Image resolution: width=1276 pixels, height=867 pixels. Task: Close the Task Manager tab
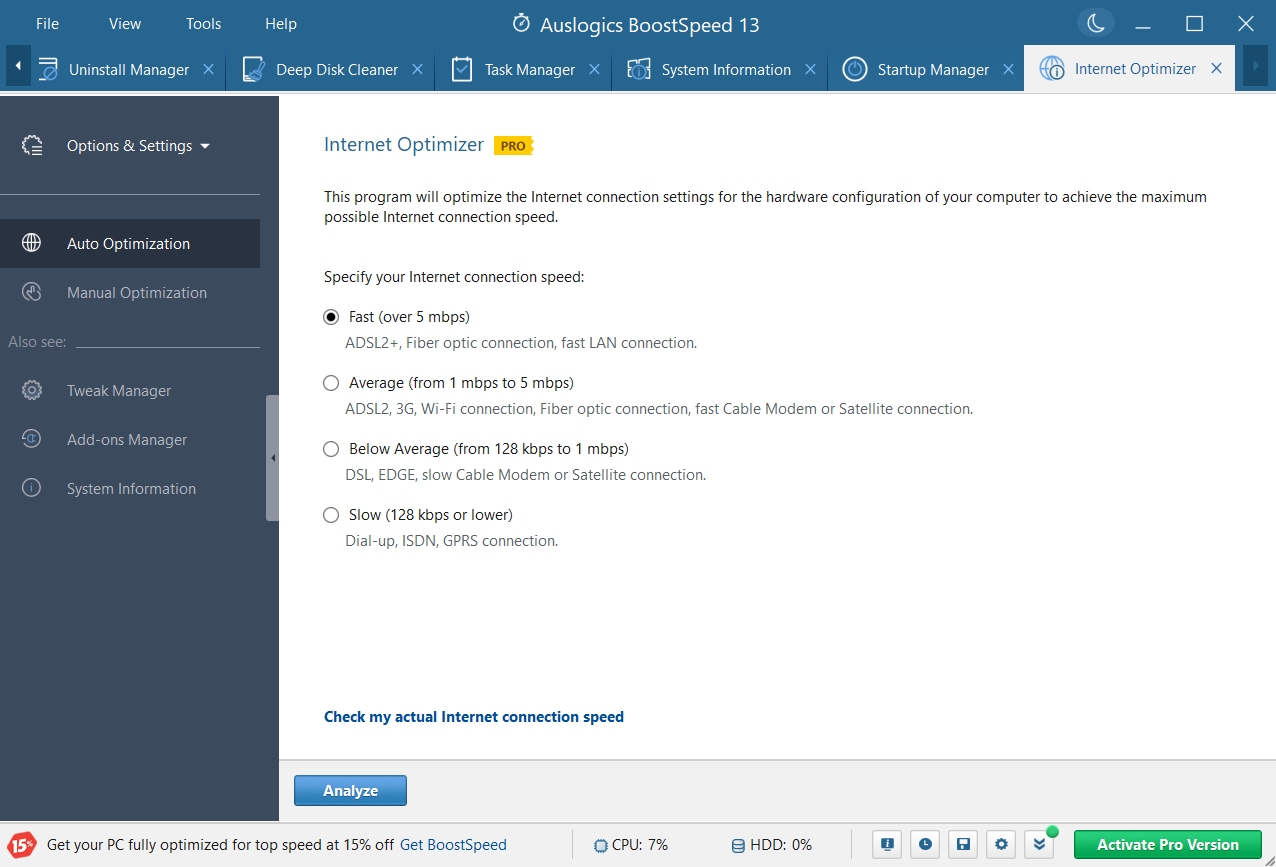(594, 69)
